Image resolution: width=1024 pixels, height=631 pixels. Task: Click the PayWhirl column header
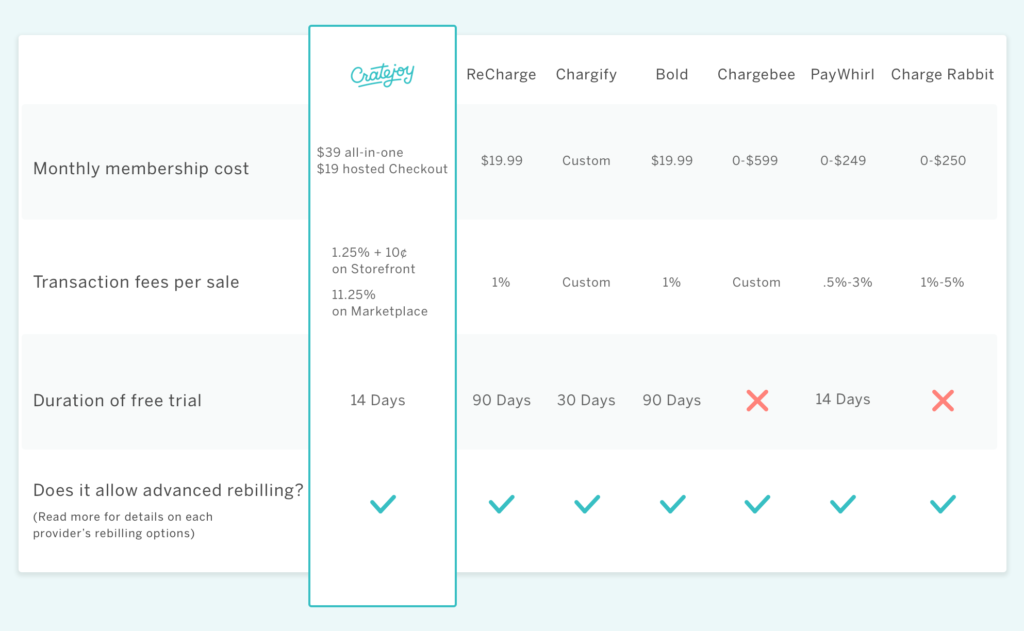point(842,75)
